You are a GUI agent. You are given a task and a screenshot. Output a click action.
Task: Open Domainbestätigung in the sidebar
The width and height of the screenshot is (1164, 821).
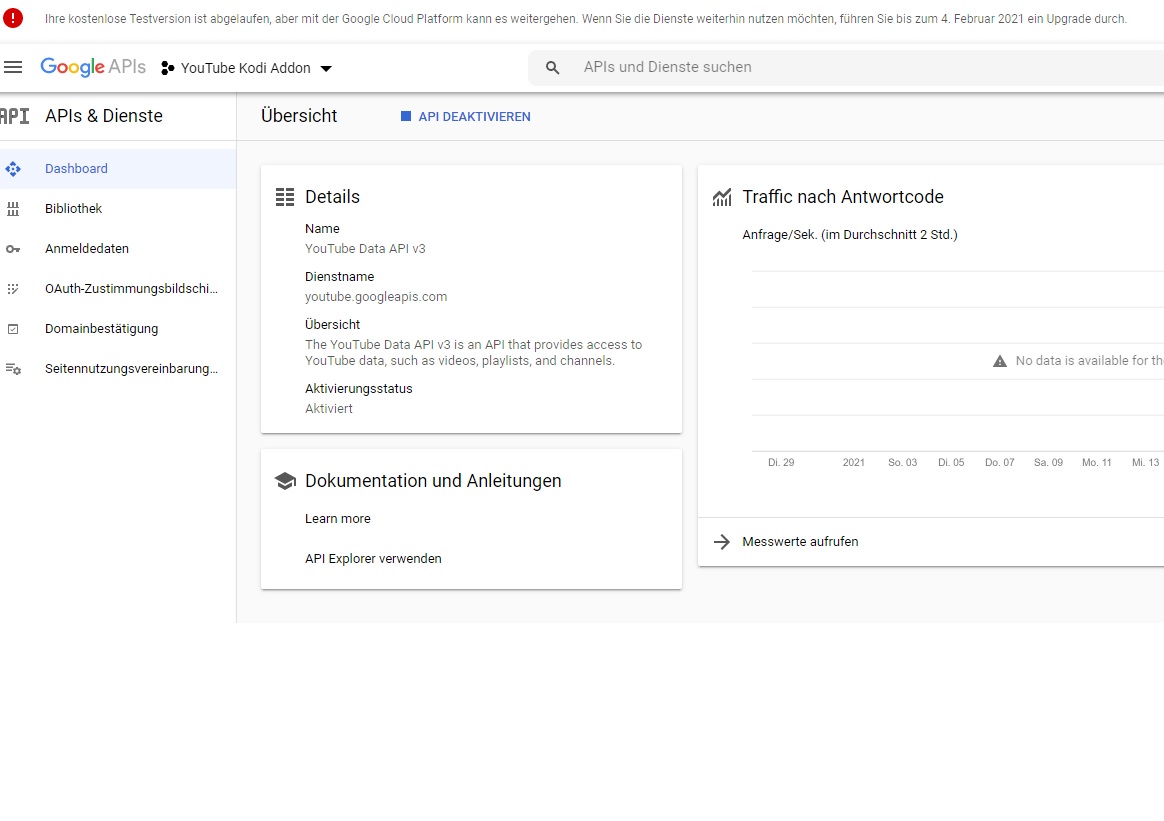click(118, 329)
